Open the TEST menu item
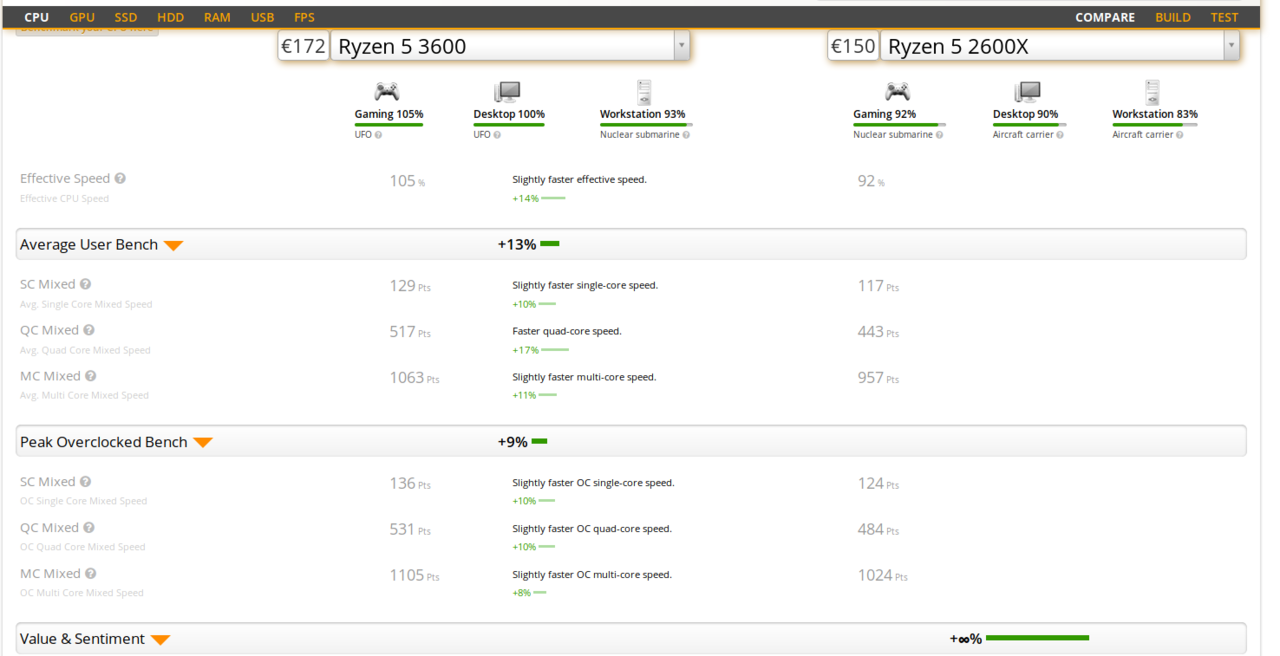 pos(1224,17)
